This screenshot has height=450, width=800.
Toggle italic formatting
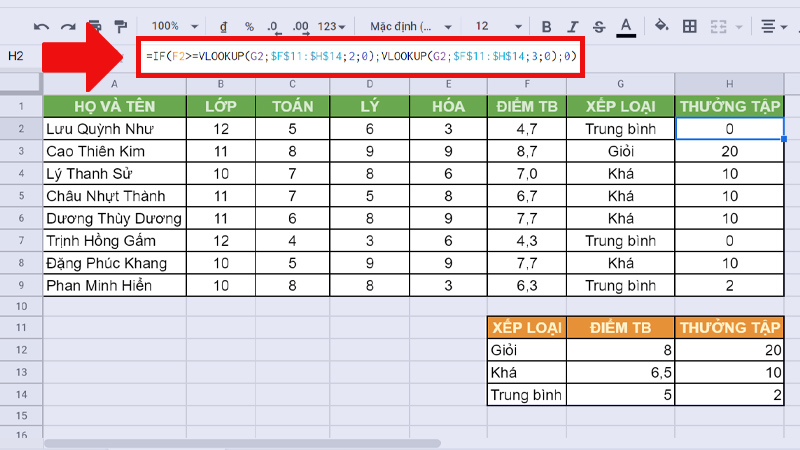572,25
